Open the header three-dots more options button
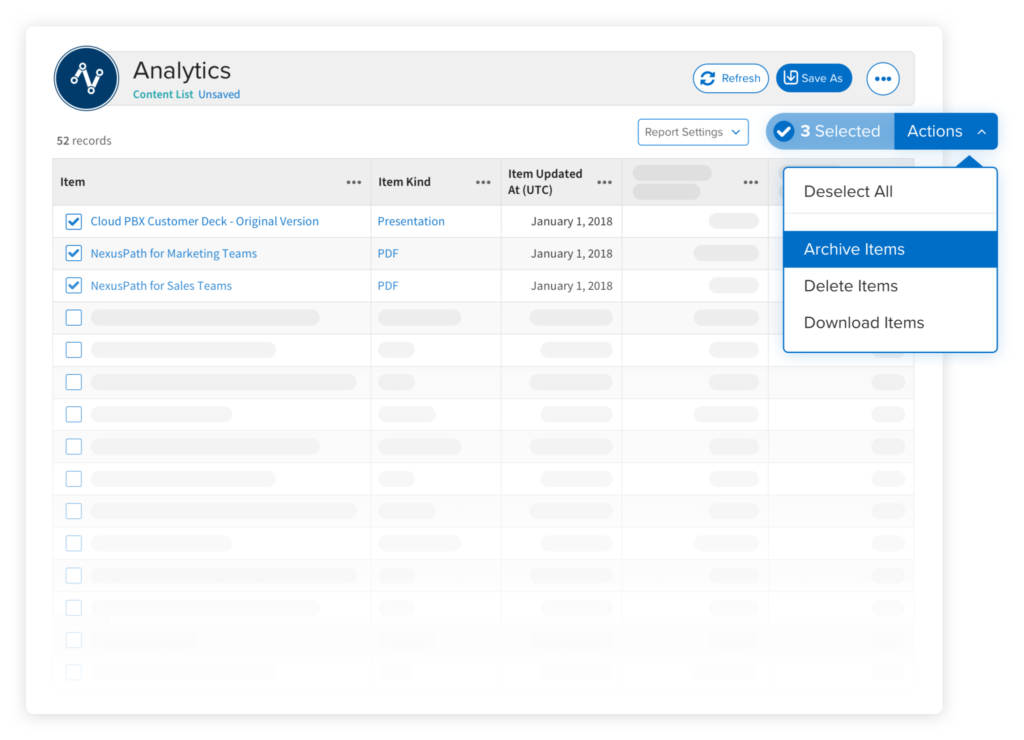This screenshot has width=1024, height=740. click(x=882, y=79)
